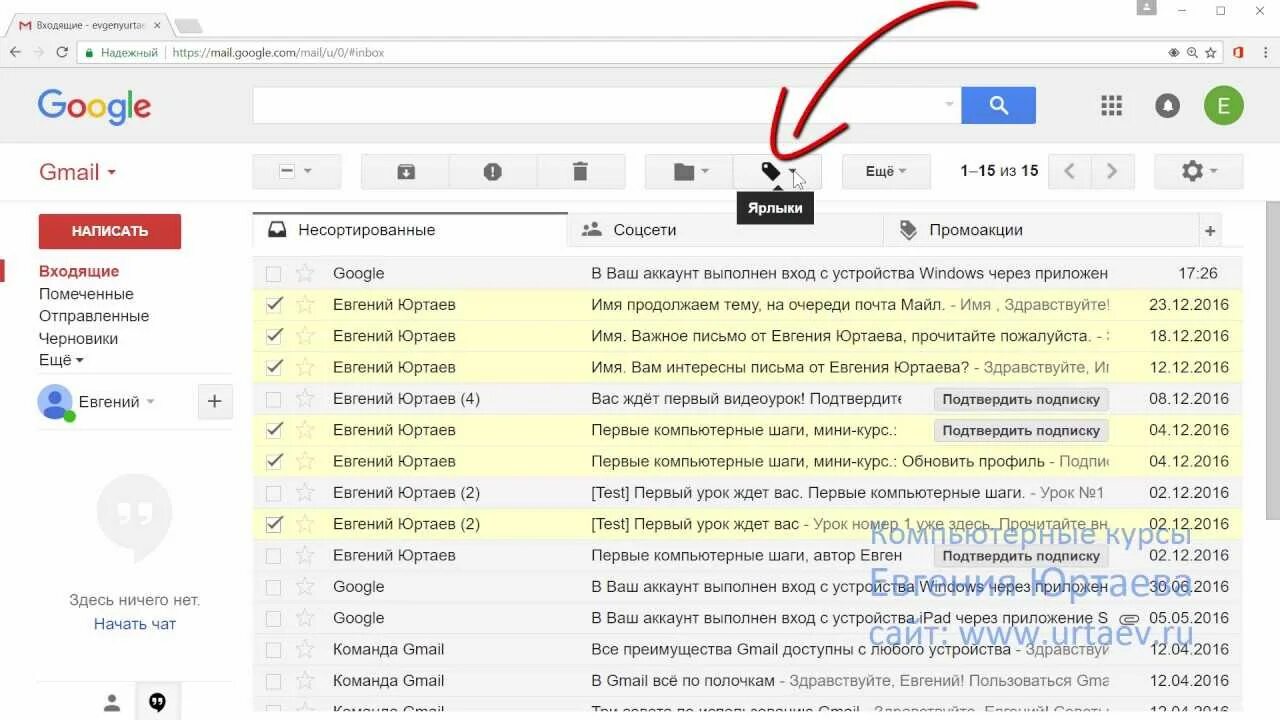
Task: Check the 08.12.2016 message checkbox
Action: click(x=274, y=399)
